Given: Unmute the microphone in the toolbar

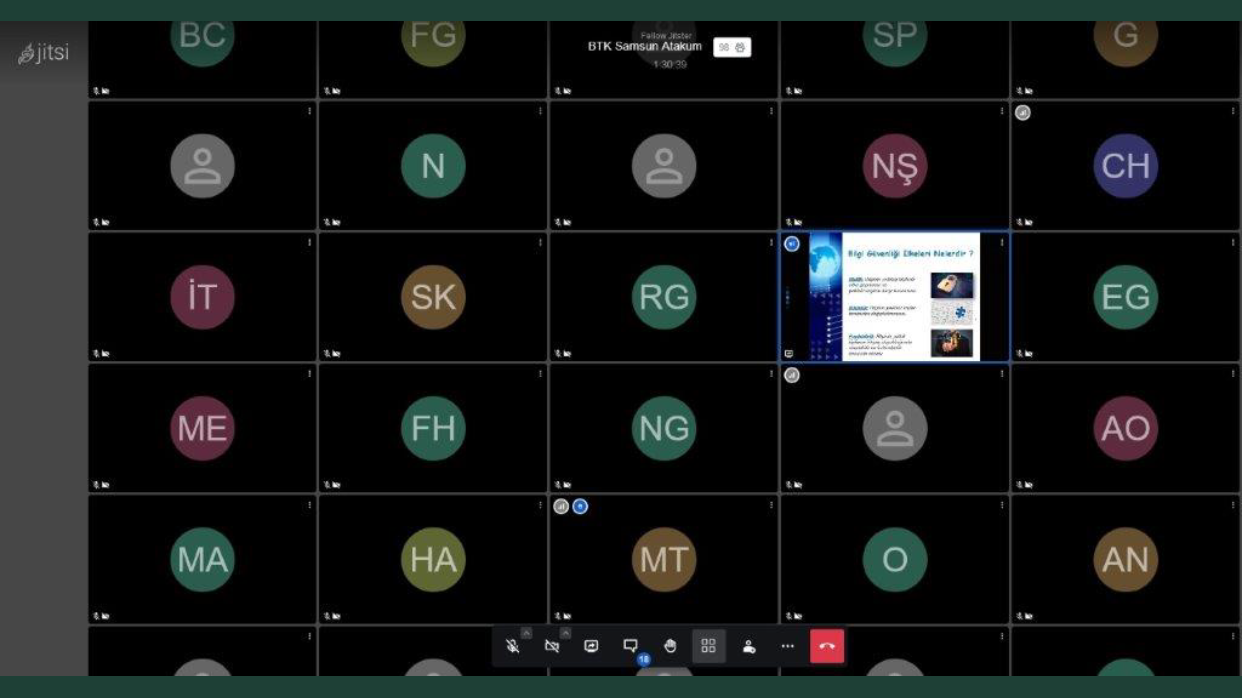Looking at the screenshot, I should [x=513, y=646].
